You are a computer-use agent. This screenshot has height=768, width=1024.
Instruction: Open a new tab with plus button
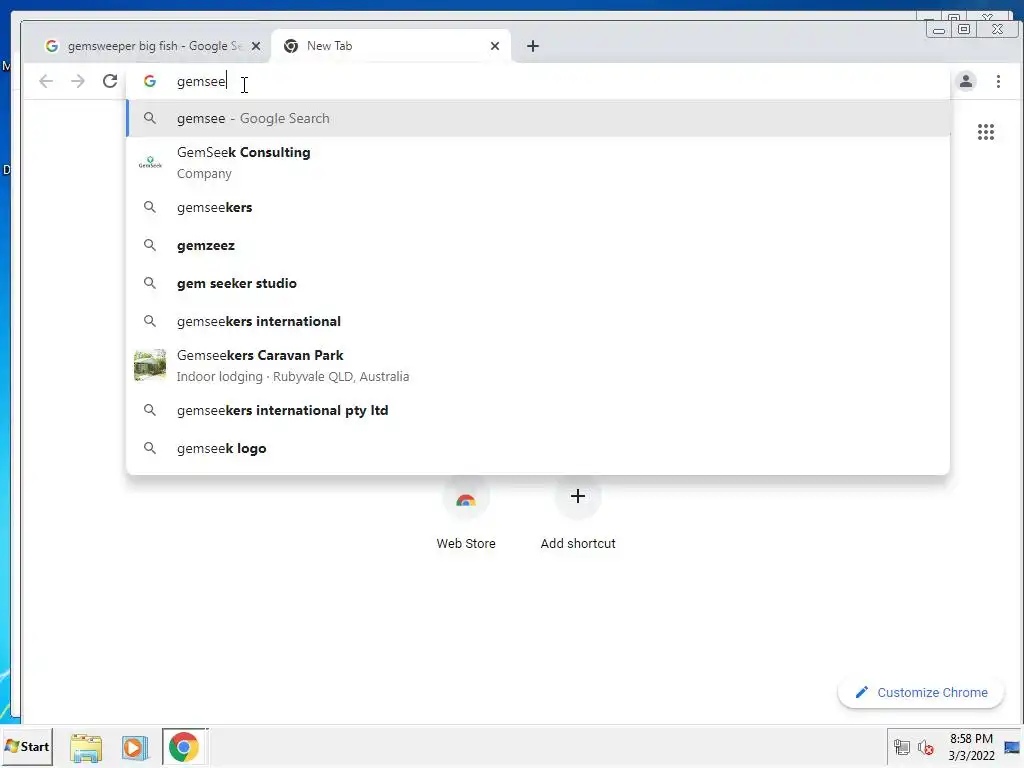click(533, 46)
